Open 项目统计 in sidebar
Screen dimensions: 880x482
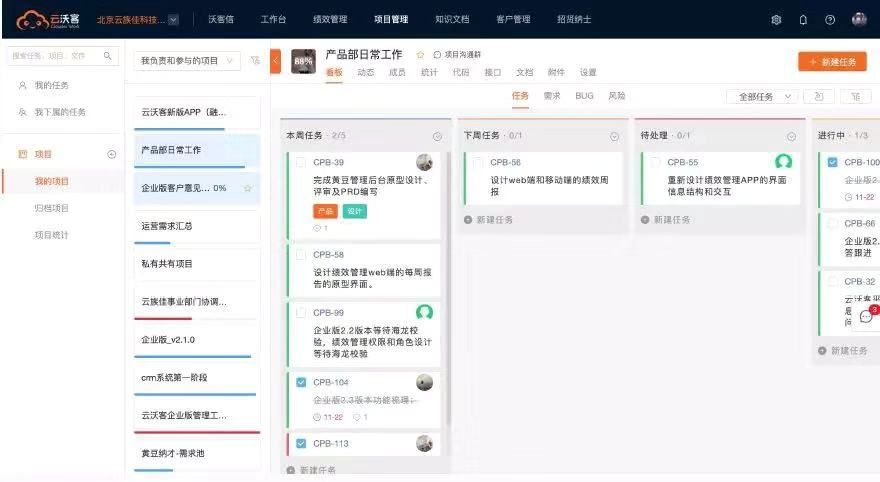[51, 235]
